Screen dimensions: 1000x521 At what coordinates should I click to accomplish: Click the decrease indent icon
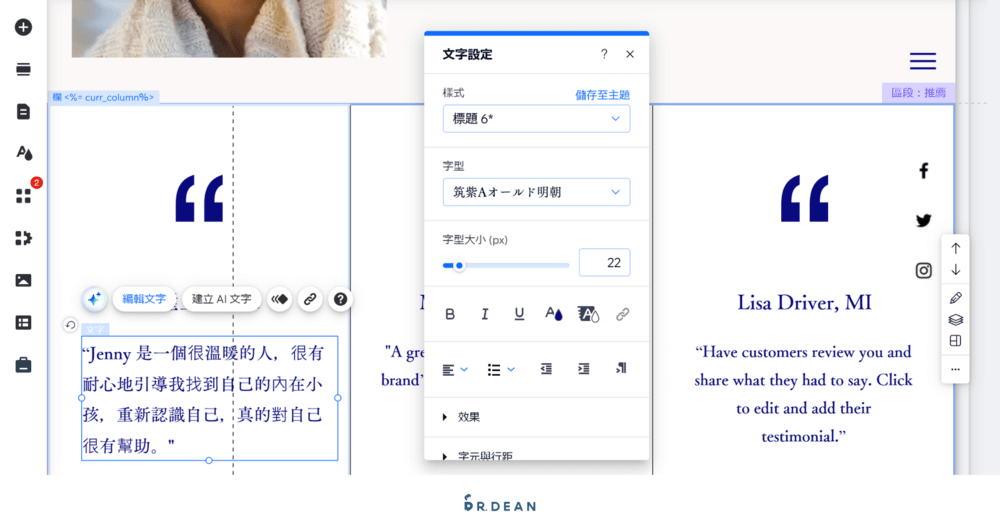point(546,369)
